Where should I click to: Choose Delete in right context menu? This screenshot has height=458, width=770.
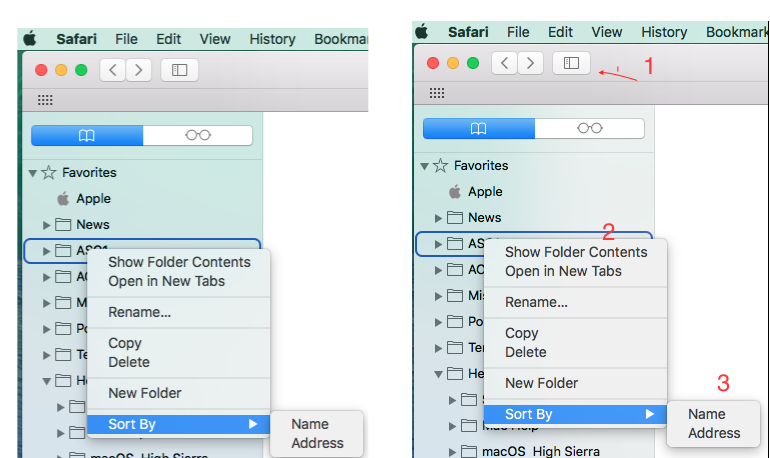pos(576,352)
